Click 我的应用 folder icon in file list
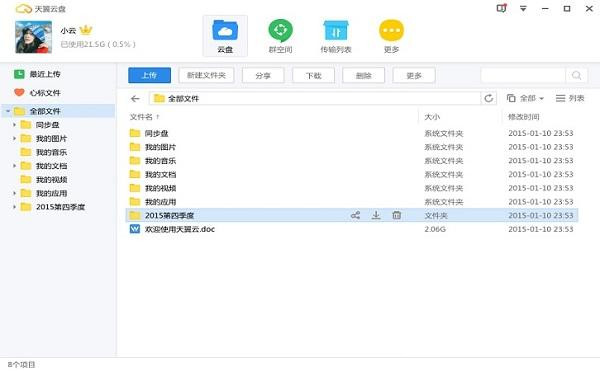This screenshot has width=600, height=371. click(x=135, y=202)
